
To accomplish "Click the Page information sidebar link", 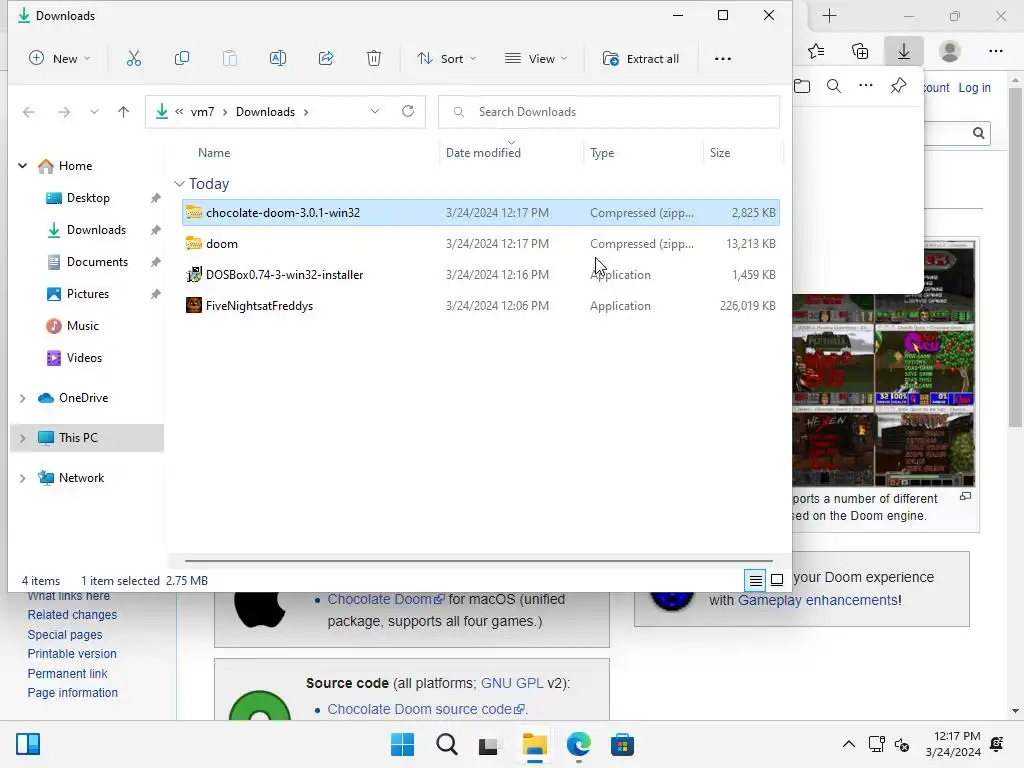I will tap(72, 693).
